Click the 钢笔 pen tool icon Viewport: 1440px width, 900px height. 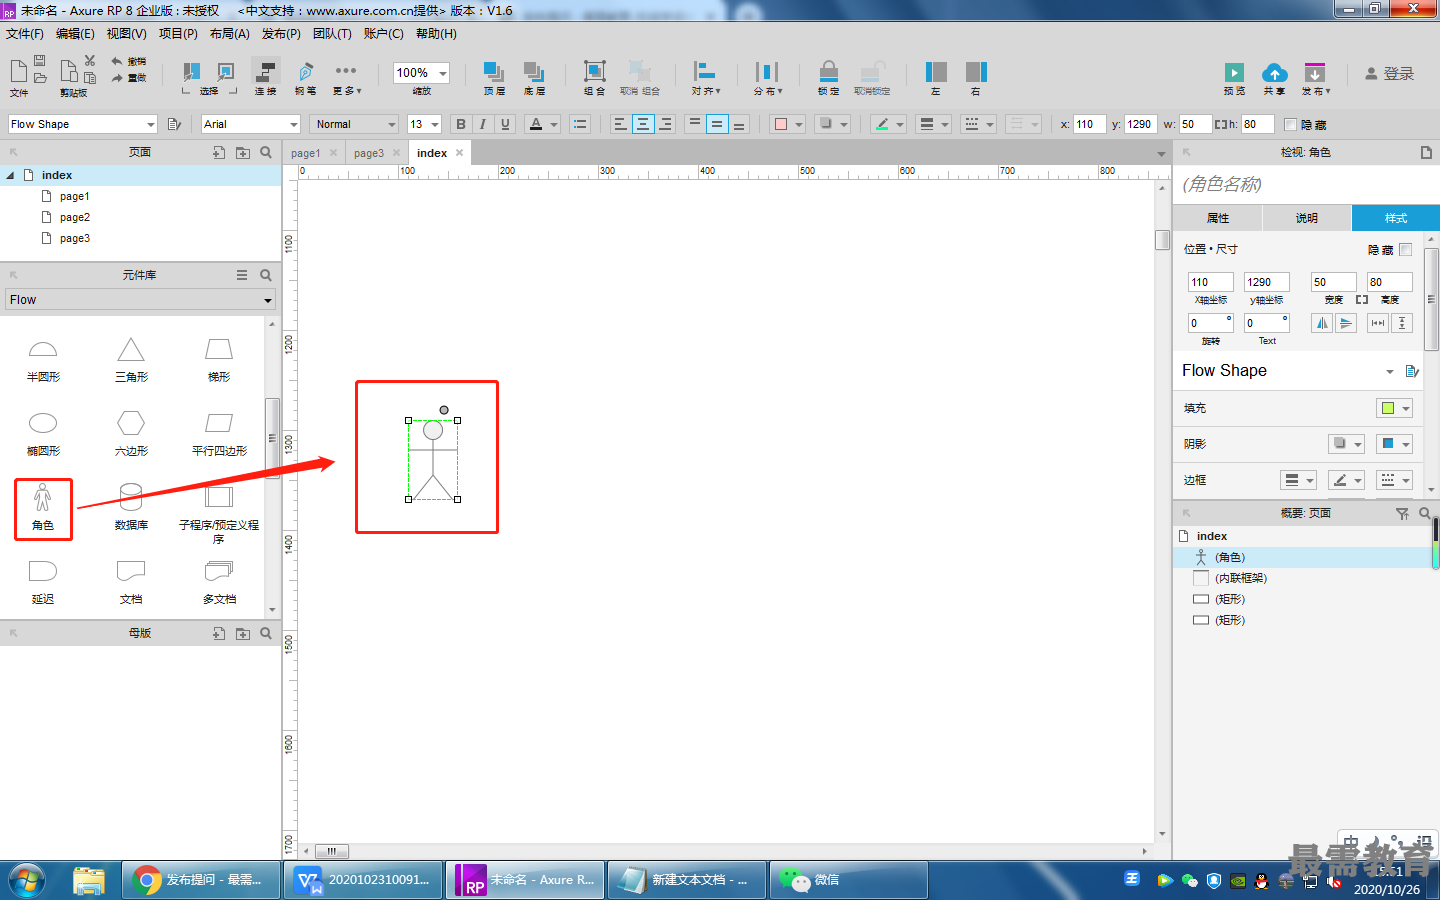306,78
